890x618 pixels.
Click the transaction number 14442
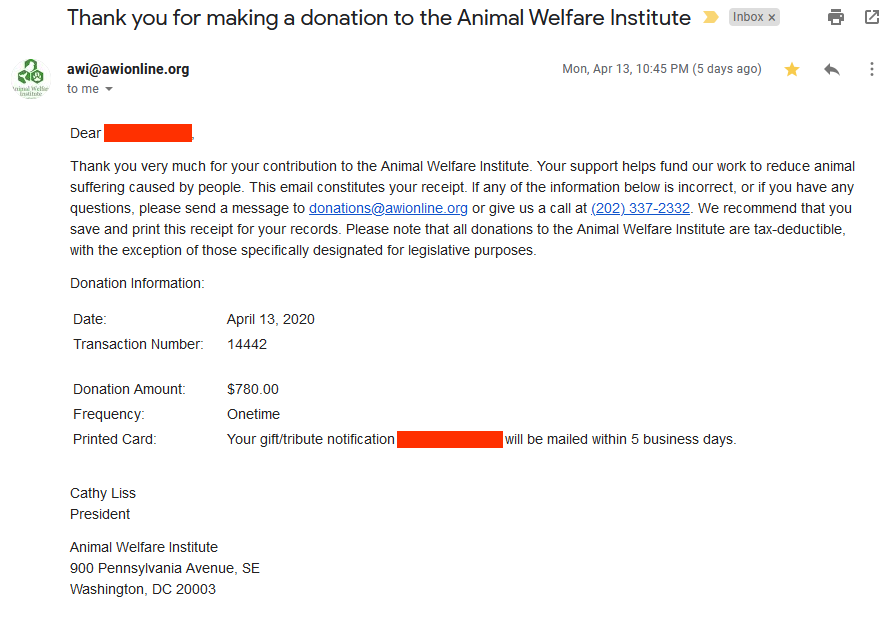pos(247,344)
